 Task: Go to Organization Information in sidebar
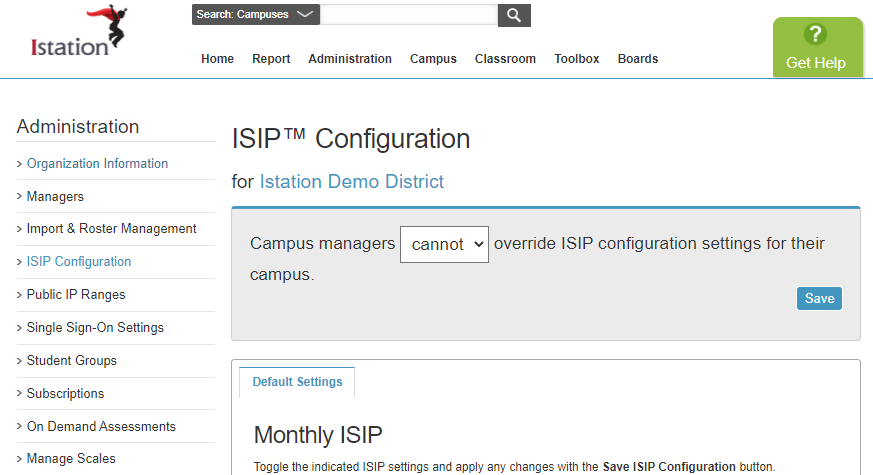(x=97, y=164)
